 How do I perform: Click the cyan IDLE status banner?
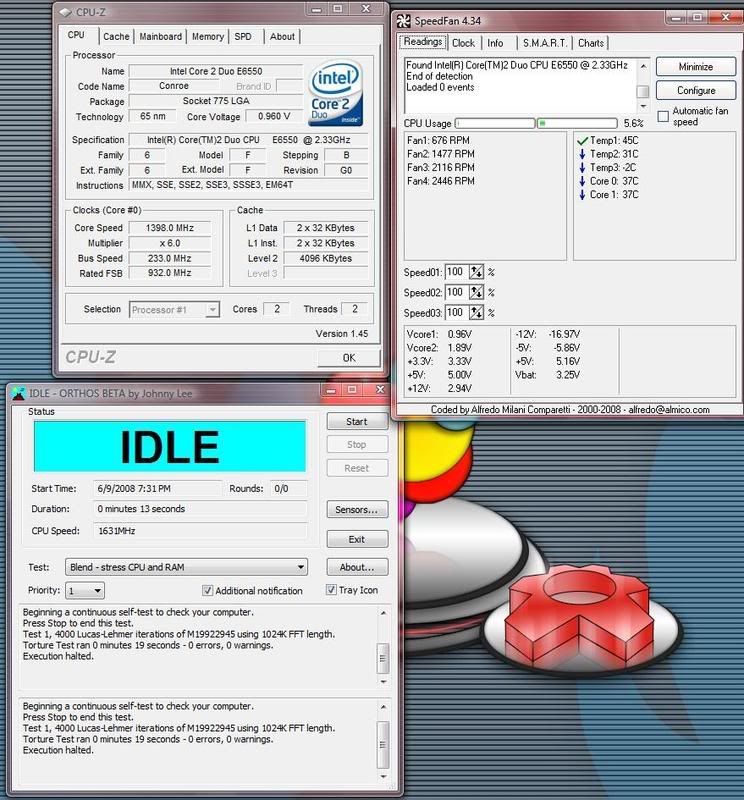(x=170, y=446)
